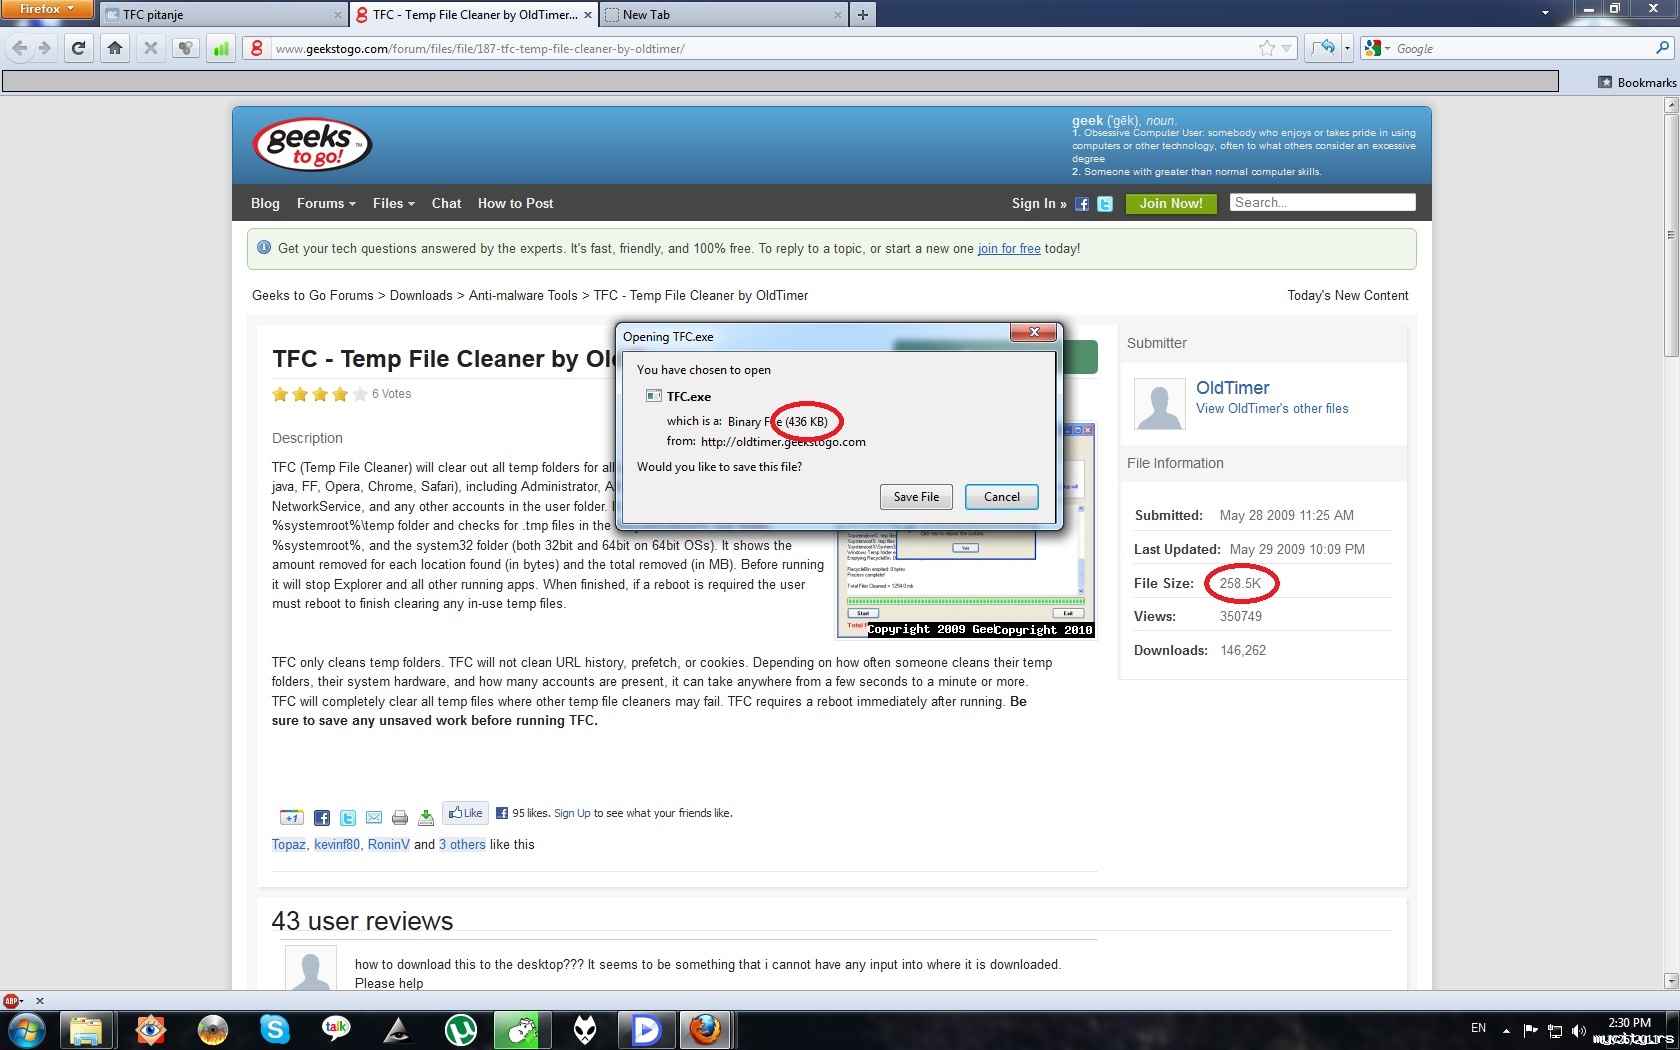1680x1050 pixels.
Task: Share the page on Facebook in the share row
Action: click(x=322, y=818)
